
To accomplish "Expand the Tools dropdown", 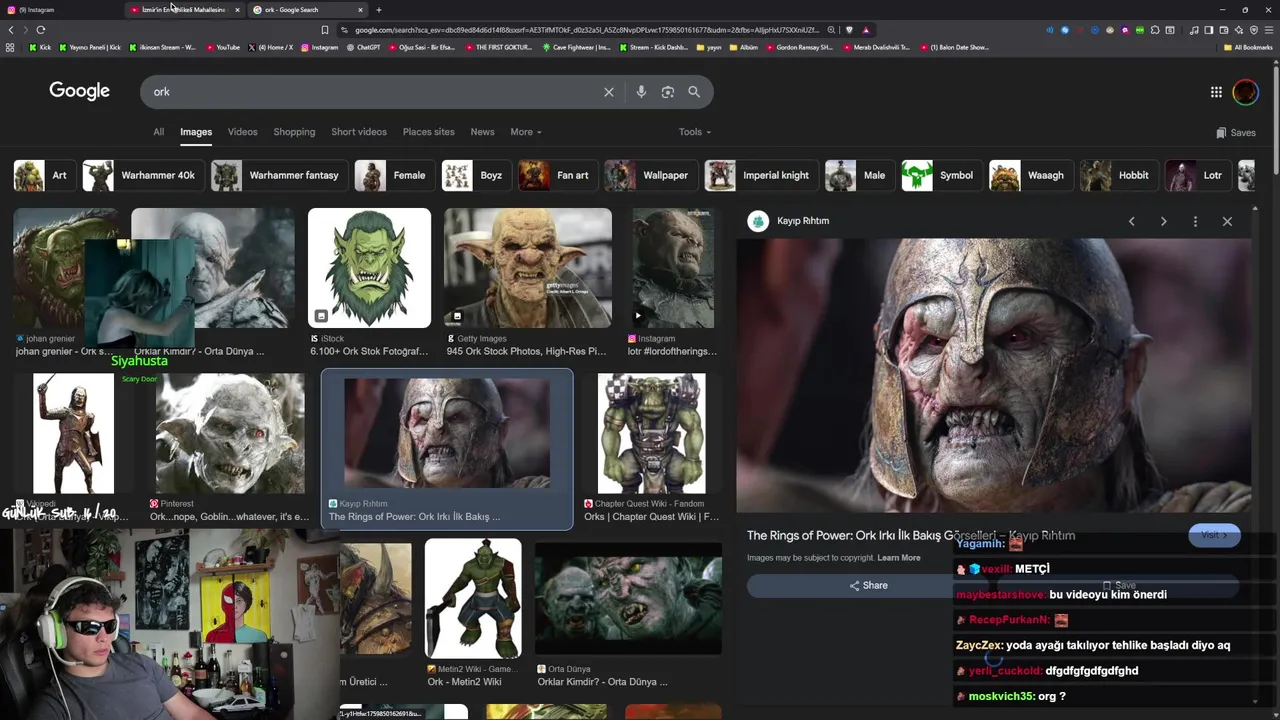I will [695, 132].
